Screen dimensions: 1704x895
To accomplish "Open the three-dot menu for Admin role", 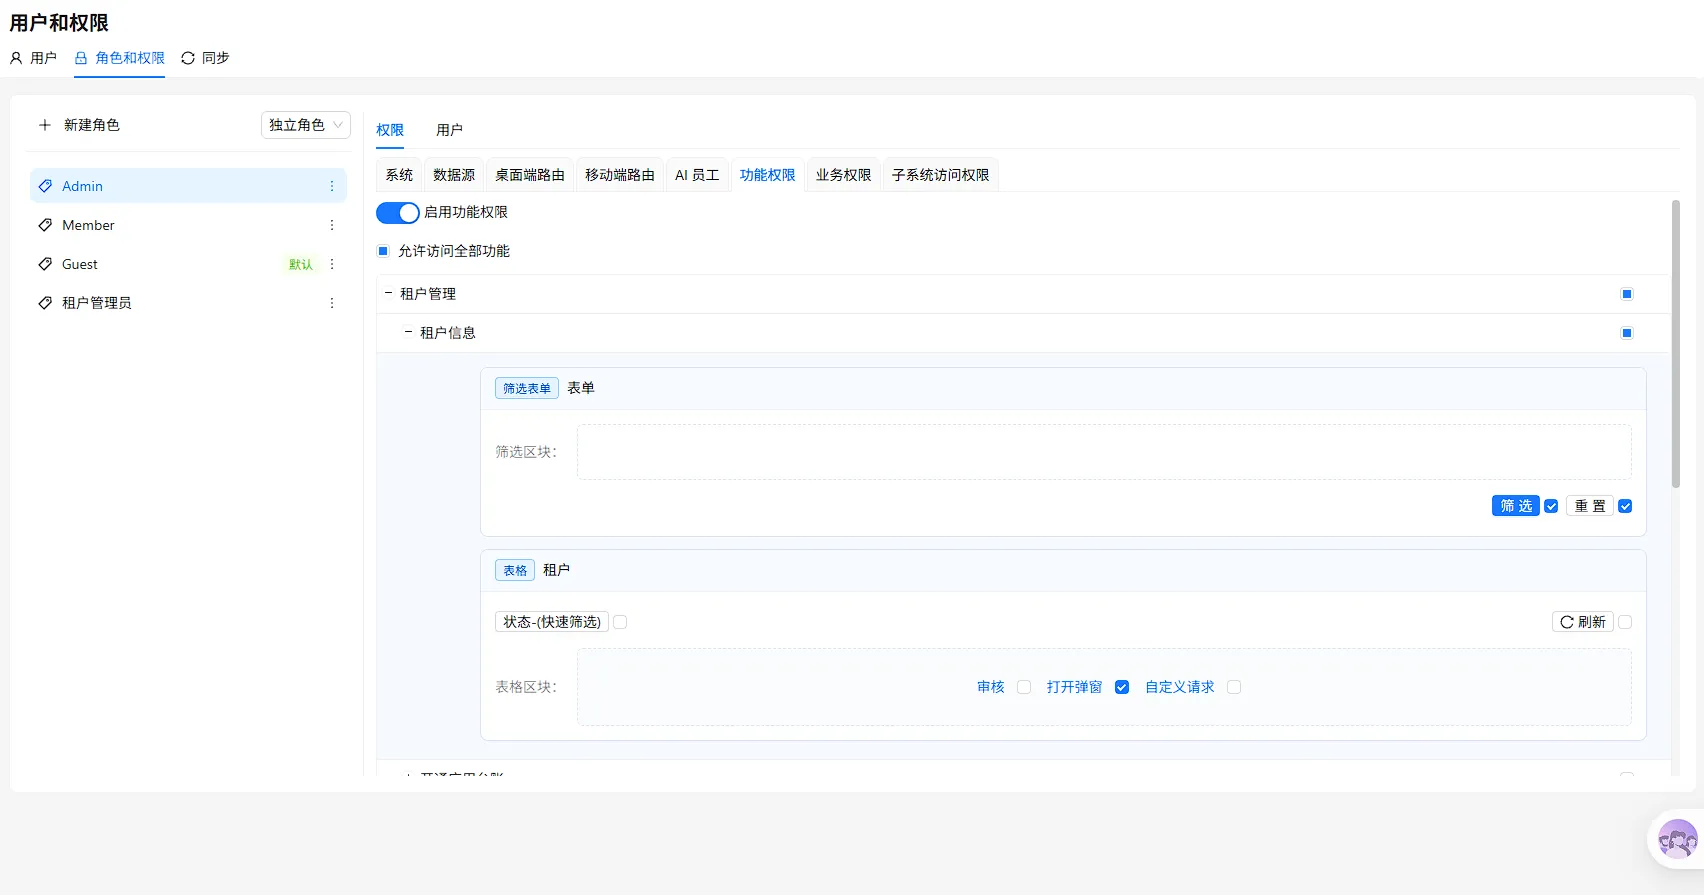I will 332,186.
